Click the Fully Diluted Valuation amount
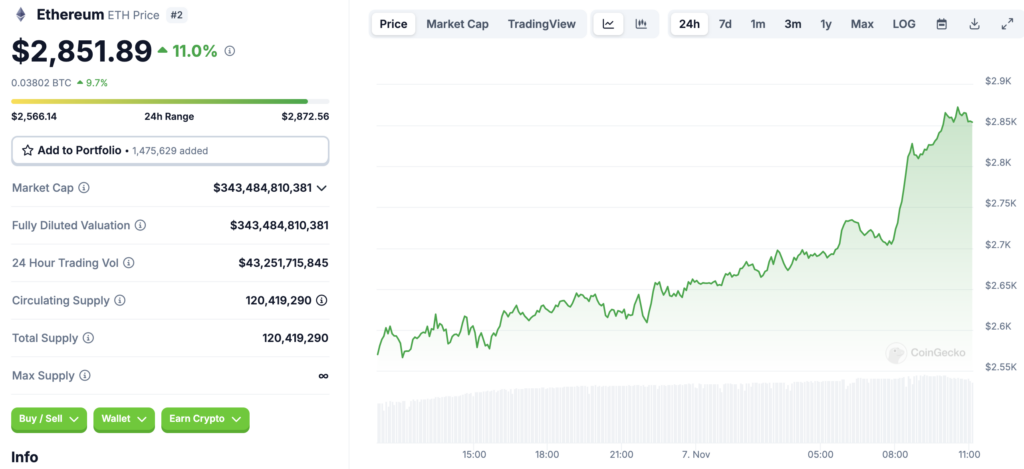Screen dimensions: 1024x469 (280, 225)
